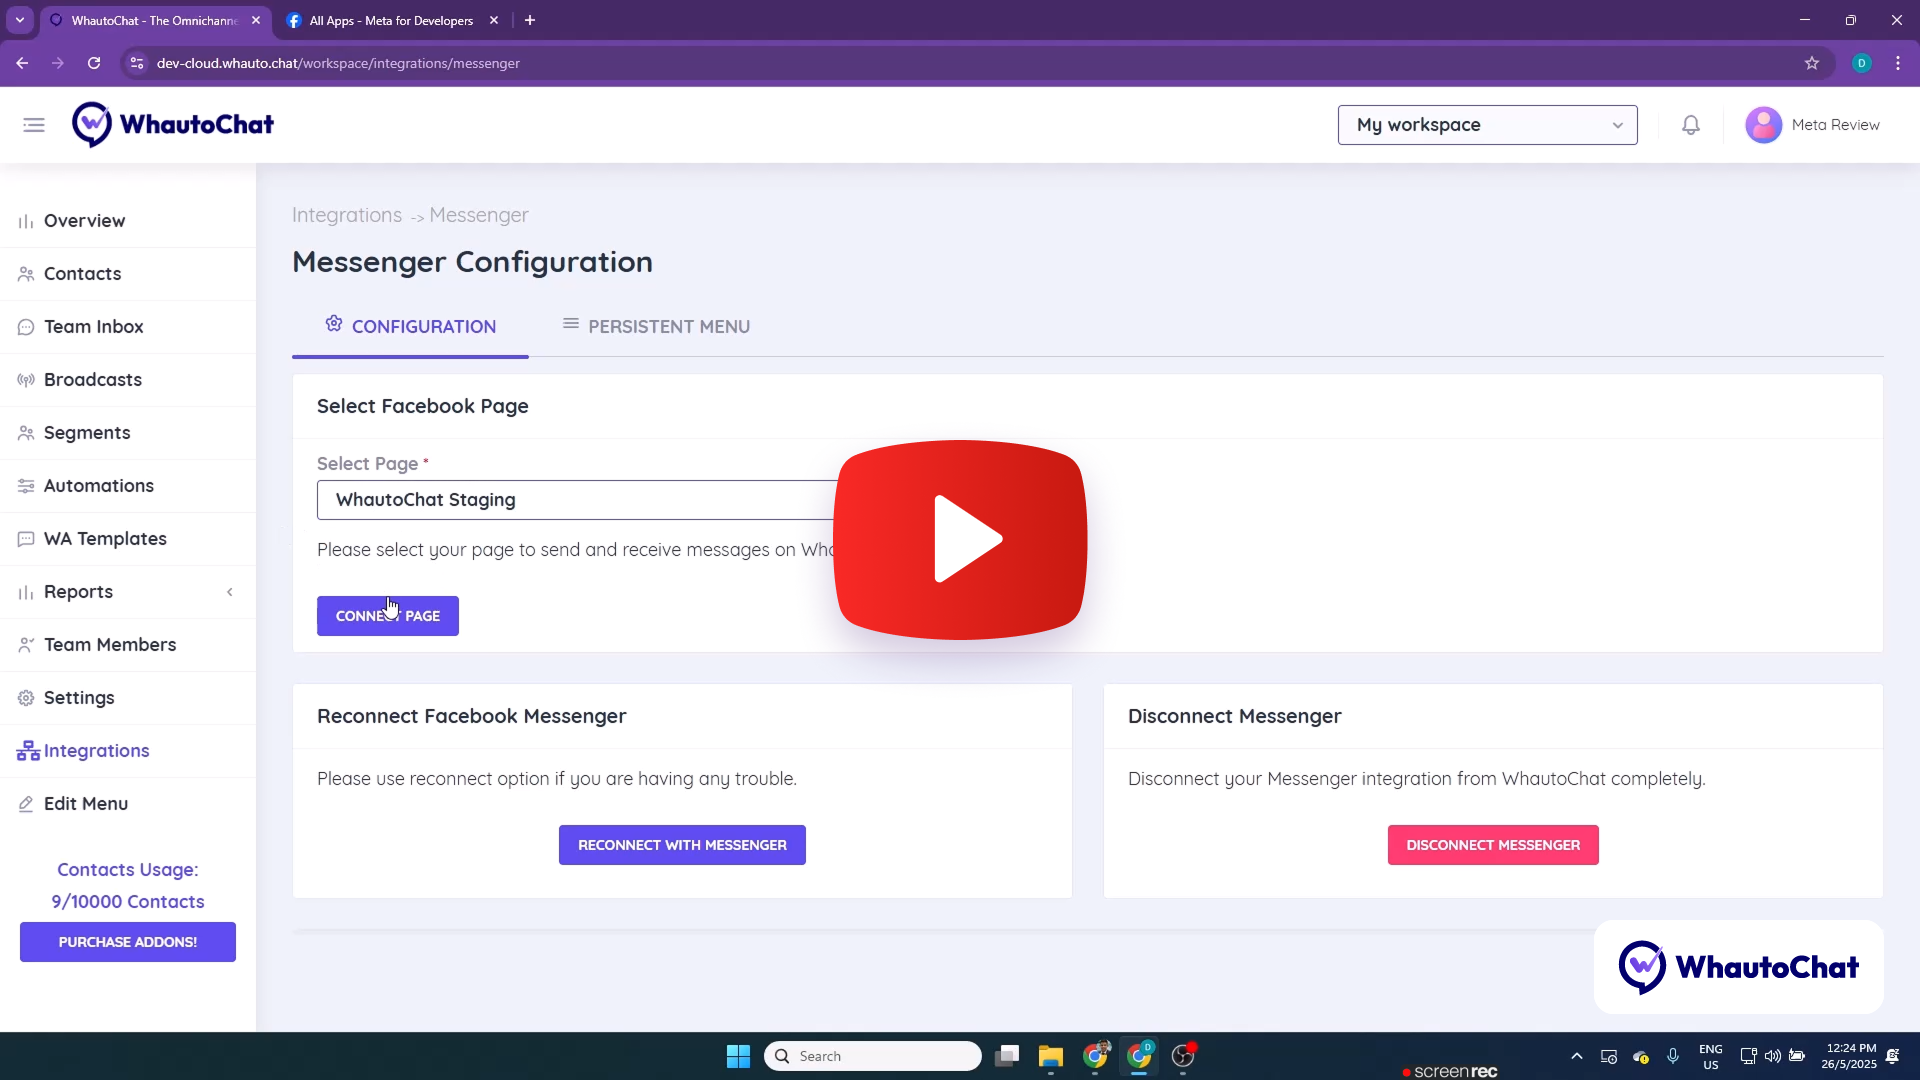Open the notification bell

pyautogui.click(x=1691, y=124)
